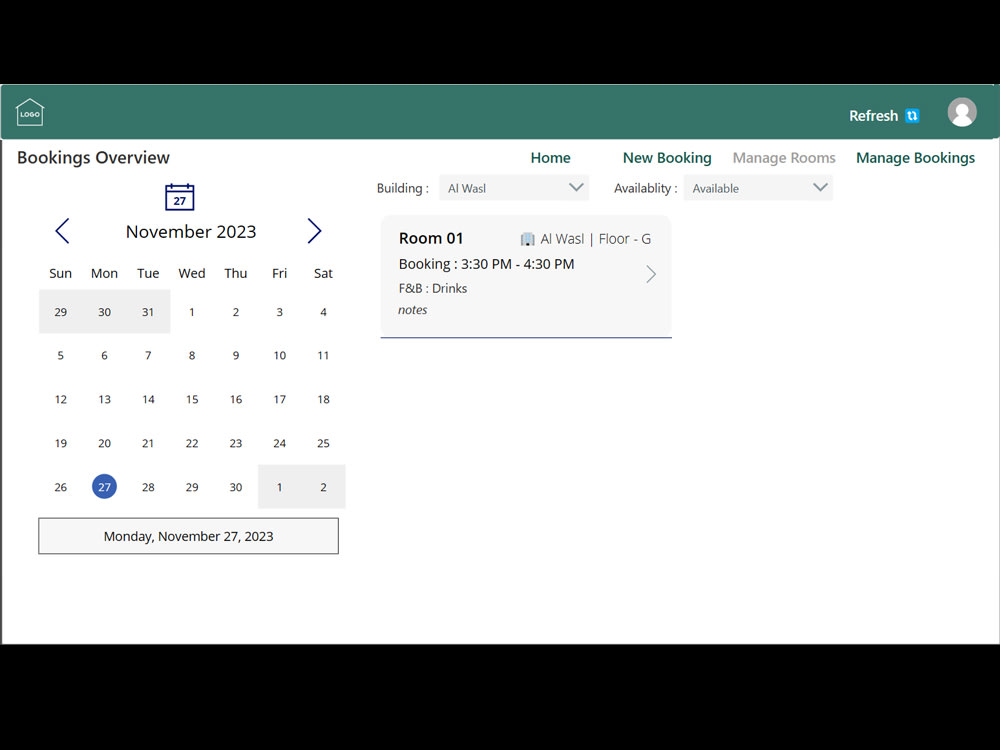Open Room 01 details via right chevron

[651, 273]
